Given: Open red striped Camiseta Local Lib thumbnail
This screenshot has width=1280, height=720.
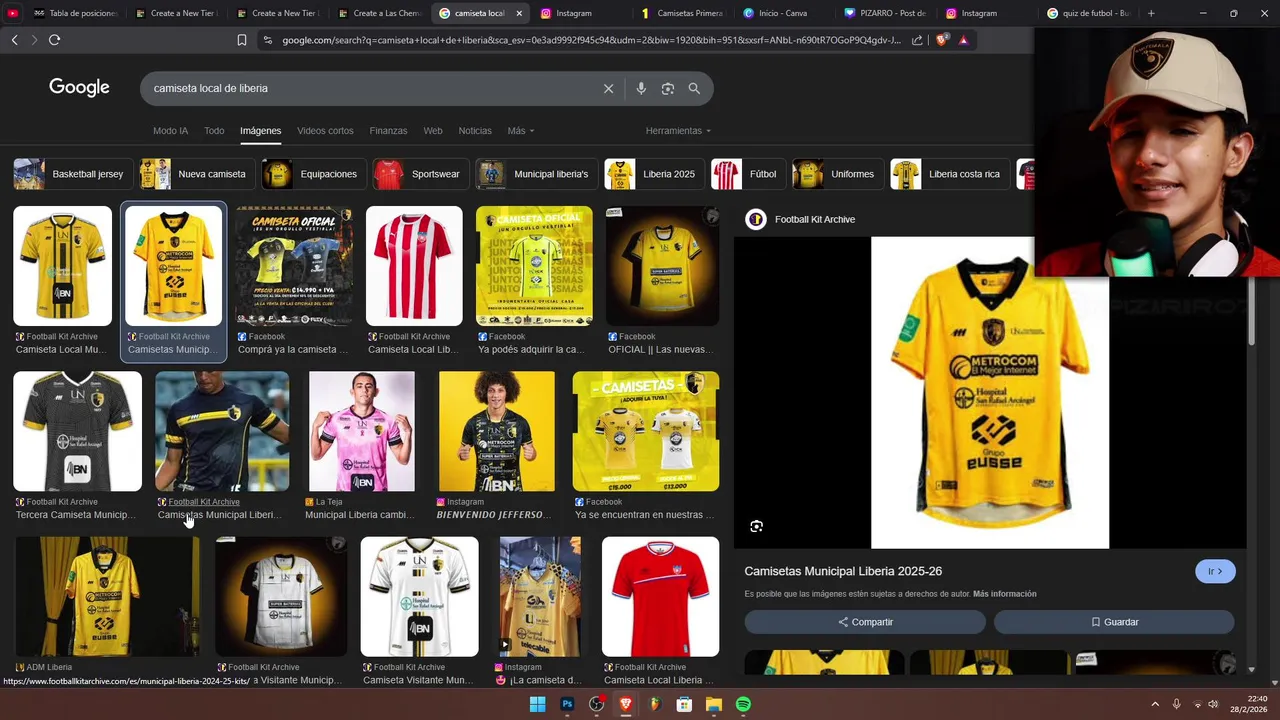Looking at the screenshot, I should coord(414,266).
